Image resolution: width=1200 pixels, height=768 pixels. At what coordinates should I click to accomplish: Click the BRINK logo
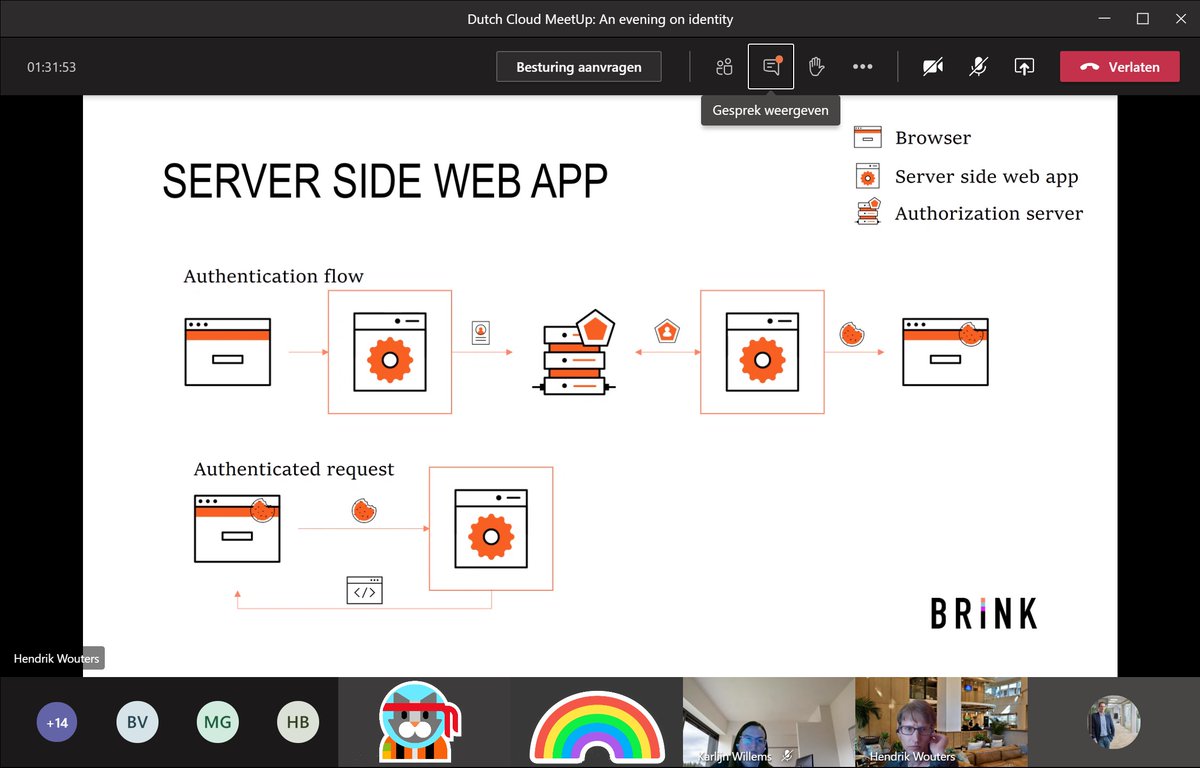[x=984, y=613]
